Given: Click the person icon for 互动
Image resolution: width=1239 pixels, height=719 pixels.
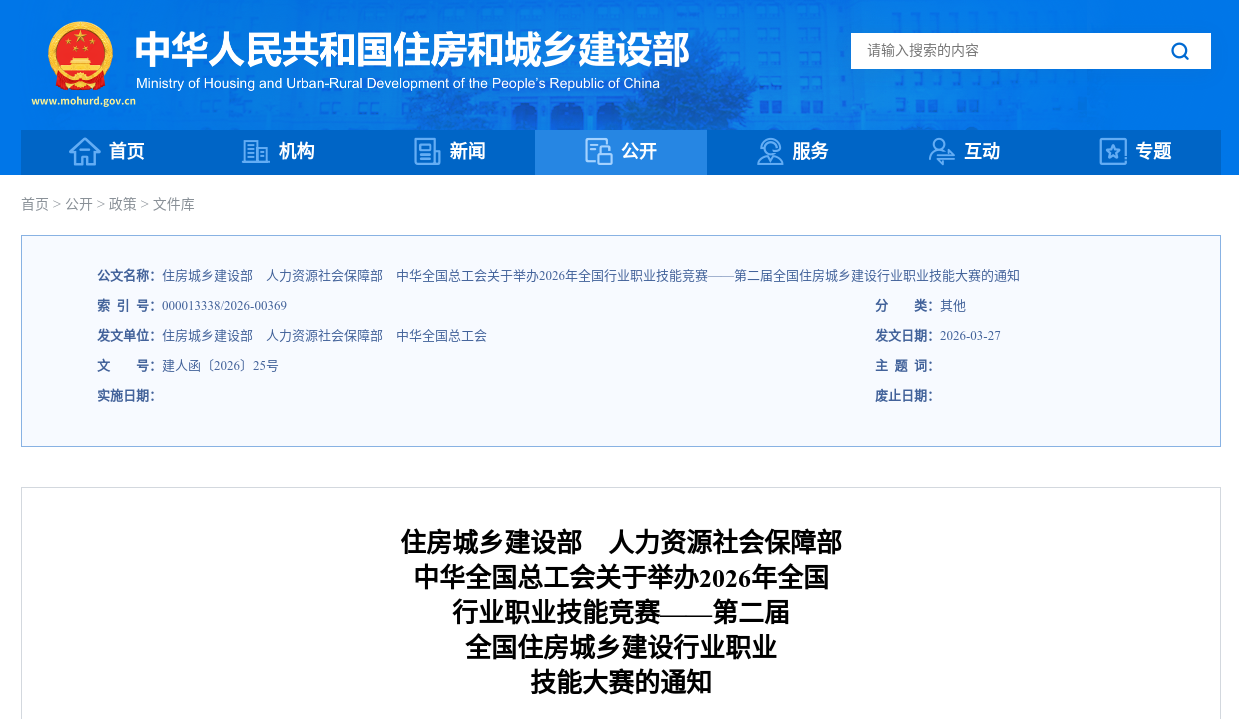Looking at the screenshot, I should [x=941, y=152].
